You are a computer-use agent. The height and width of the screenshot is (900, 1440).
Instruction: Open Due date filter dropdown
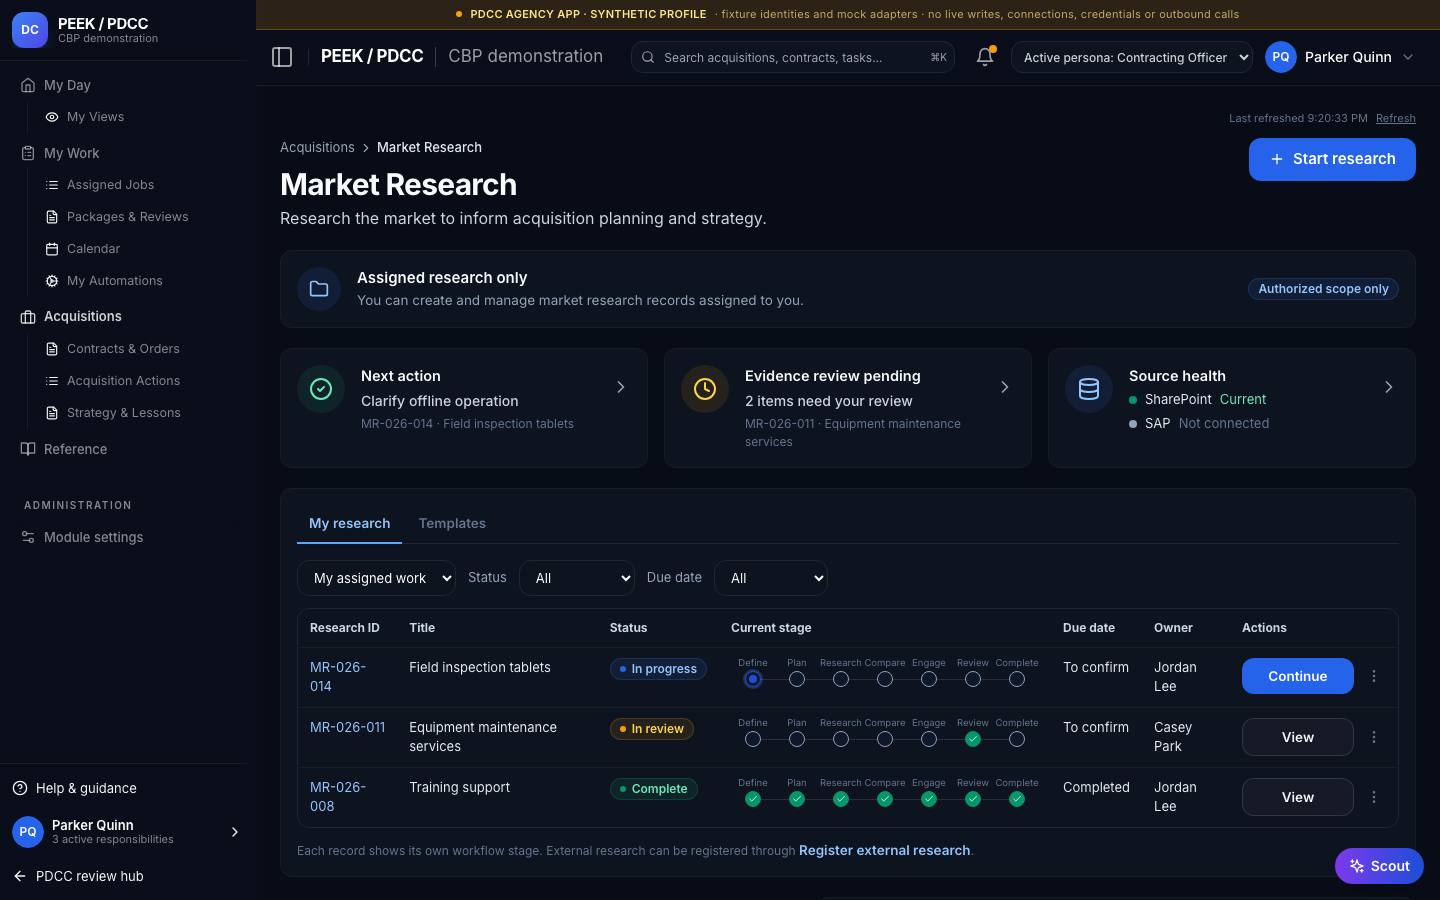coord(771,578)
